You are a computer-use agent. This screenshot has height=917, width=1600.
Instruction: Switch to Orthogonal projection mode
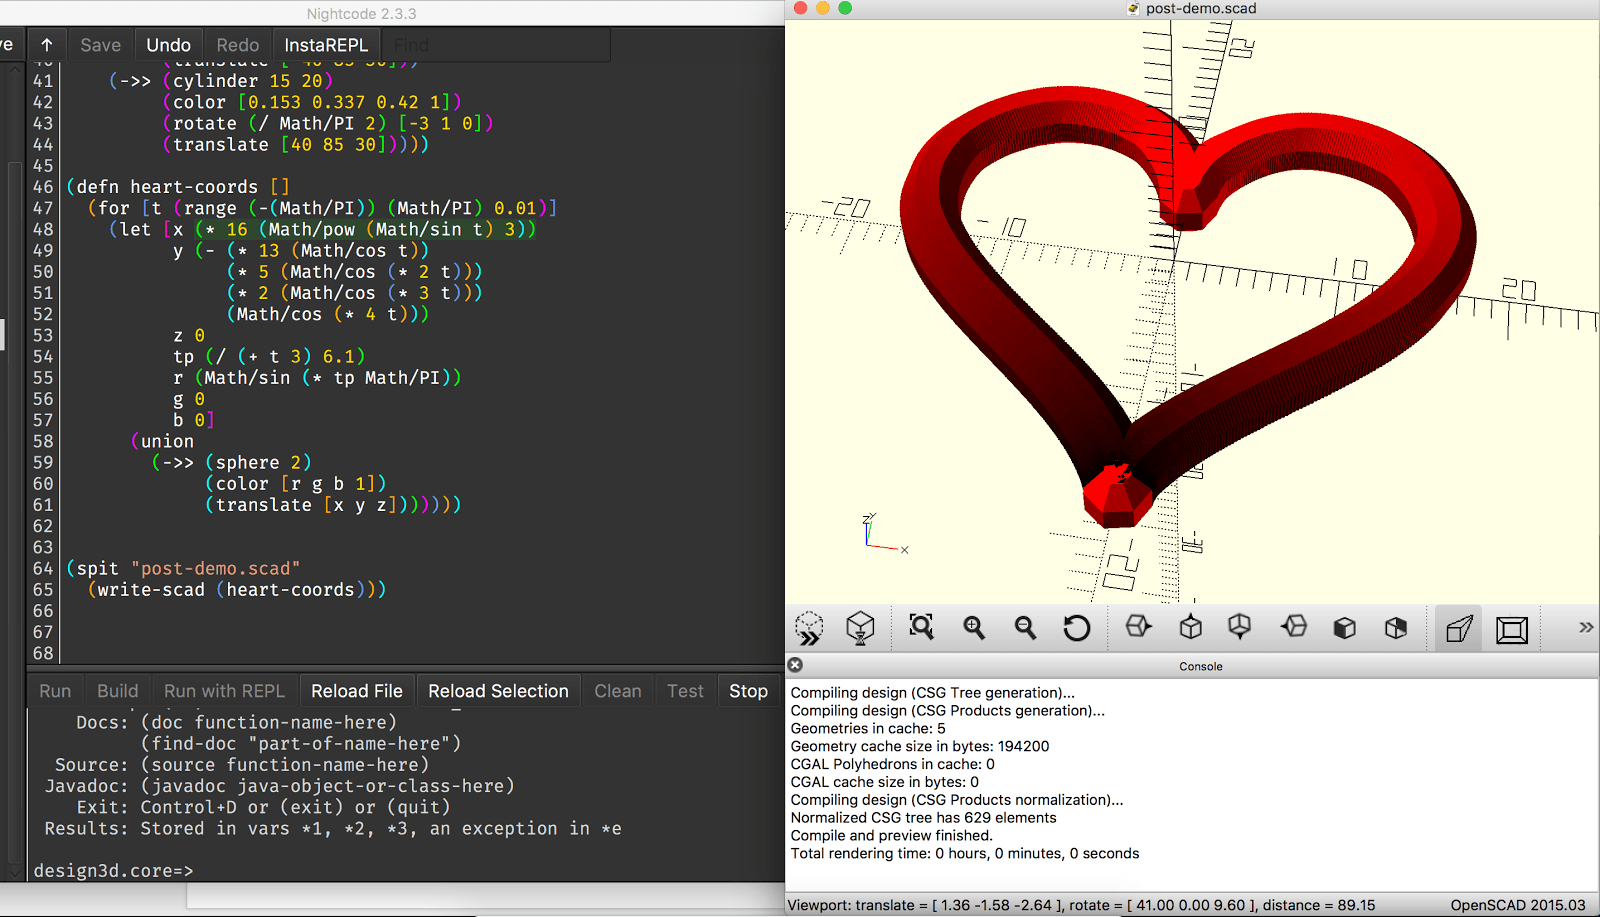[1511, 629]
